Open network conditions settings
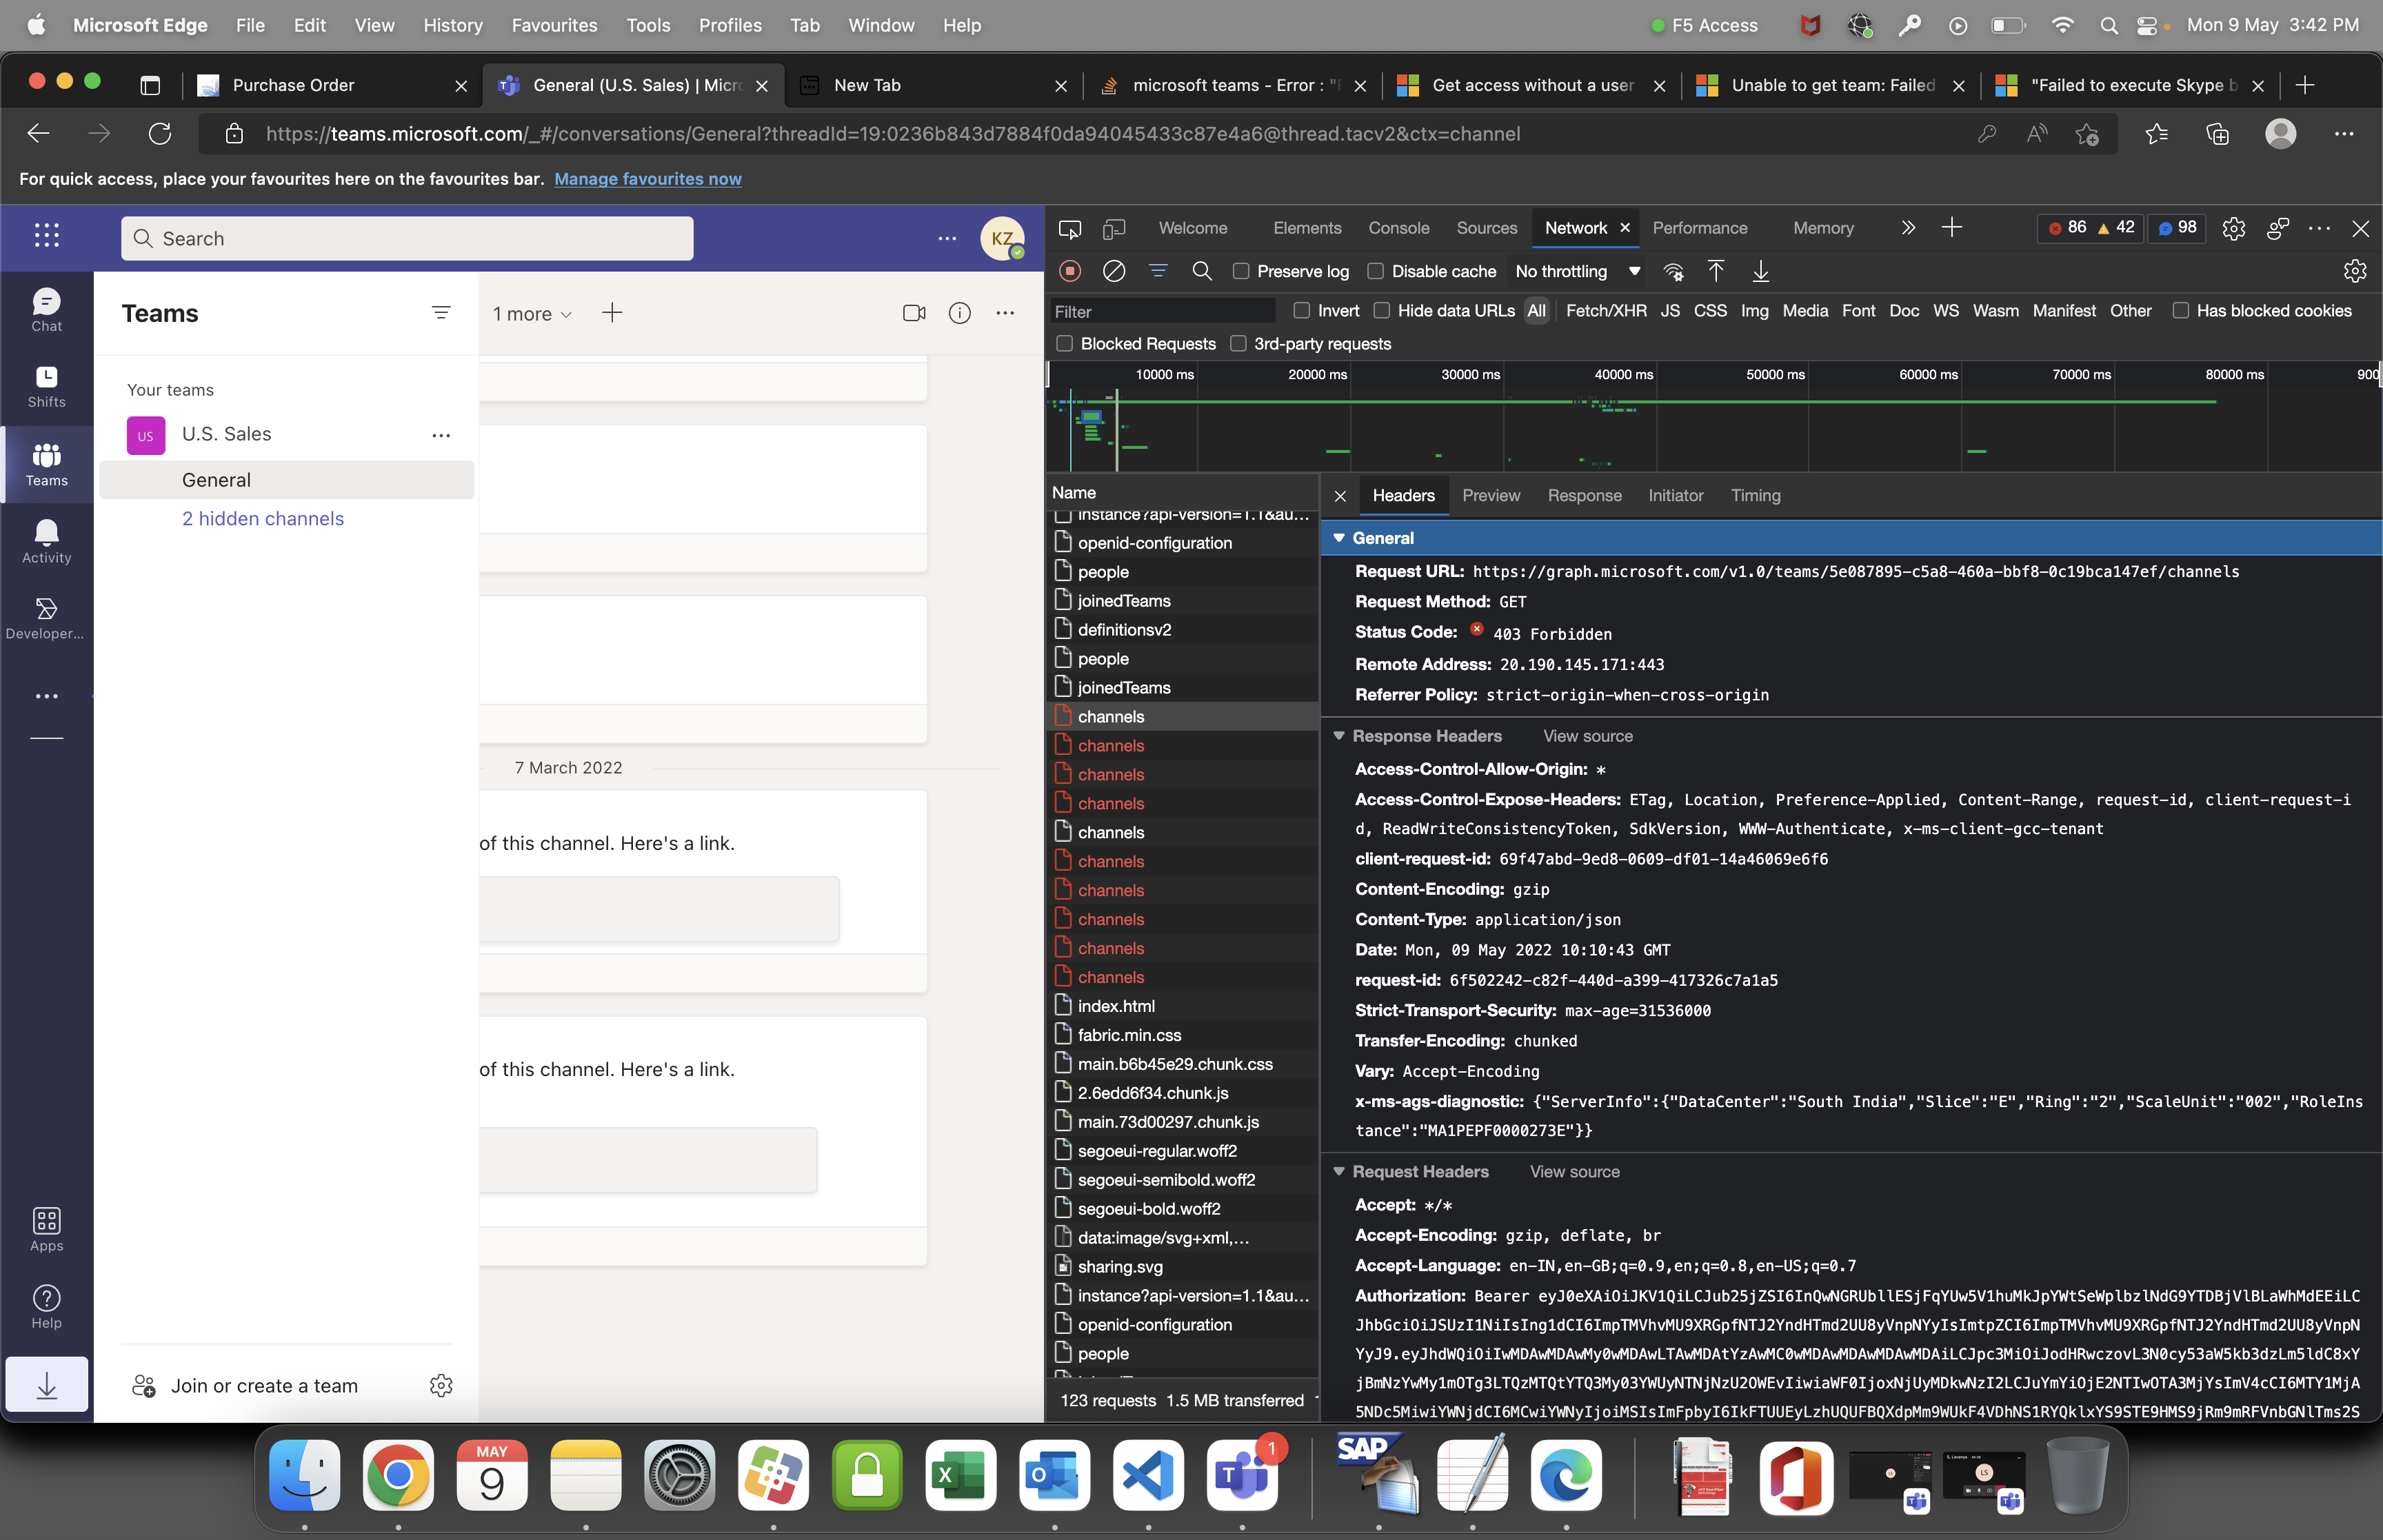The width and height of the screenshot is (2383, 1540). (1674, 271)
